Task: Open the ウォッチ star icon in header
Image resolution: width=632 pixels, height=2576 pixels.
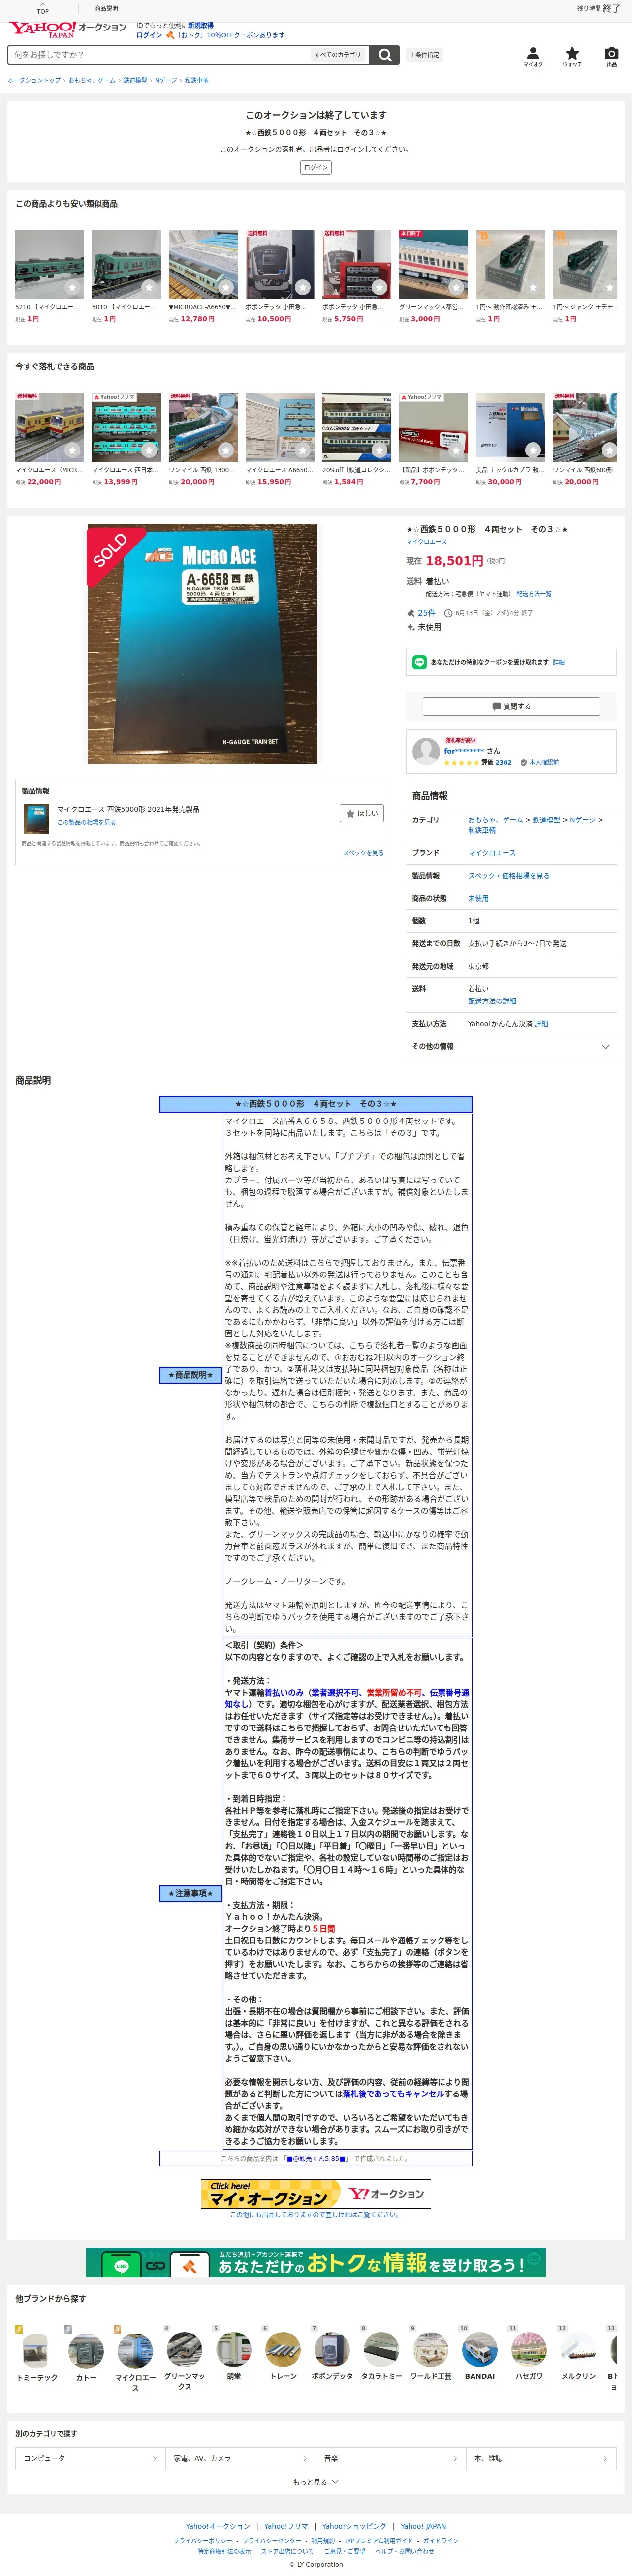Action: [572, 56]
